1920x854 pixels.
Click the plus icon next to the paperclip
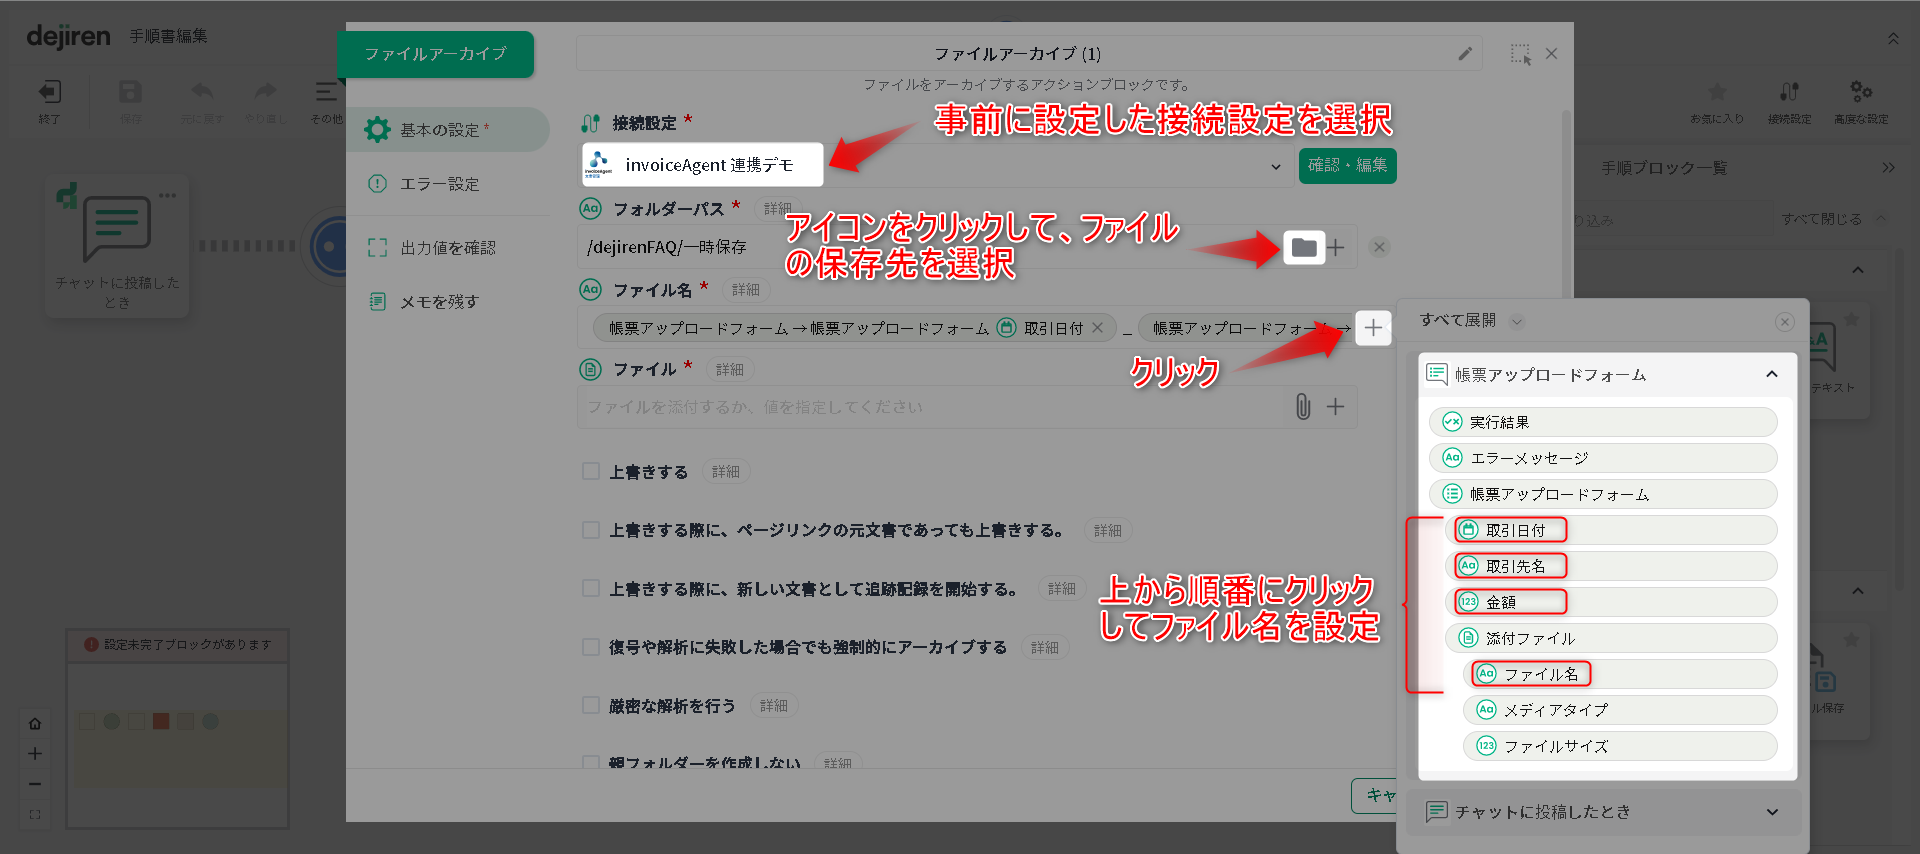tap(1336, 406)
